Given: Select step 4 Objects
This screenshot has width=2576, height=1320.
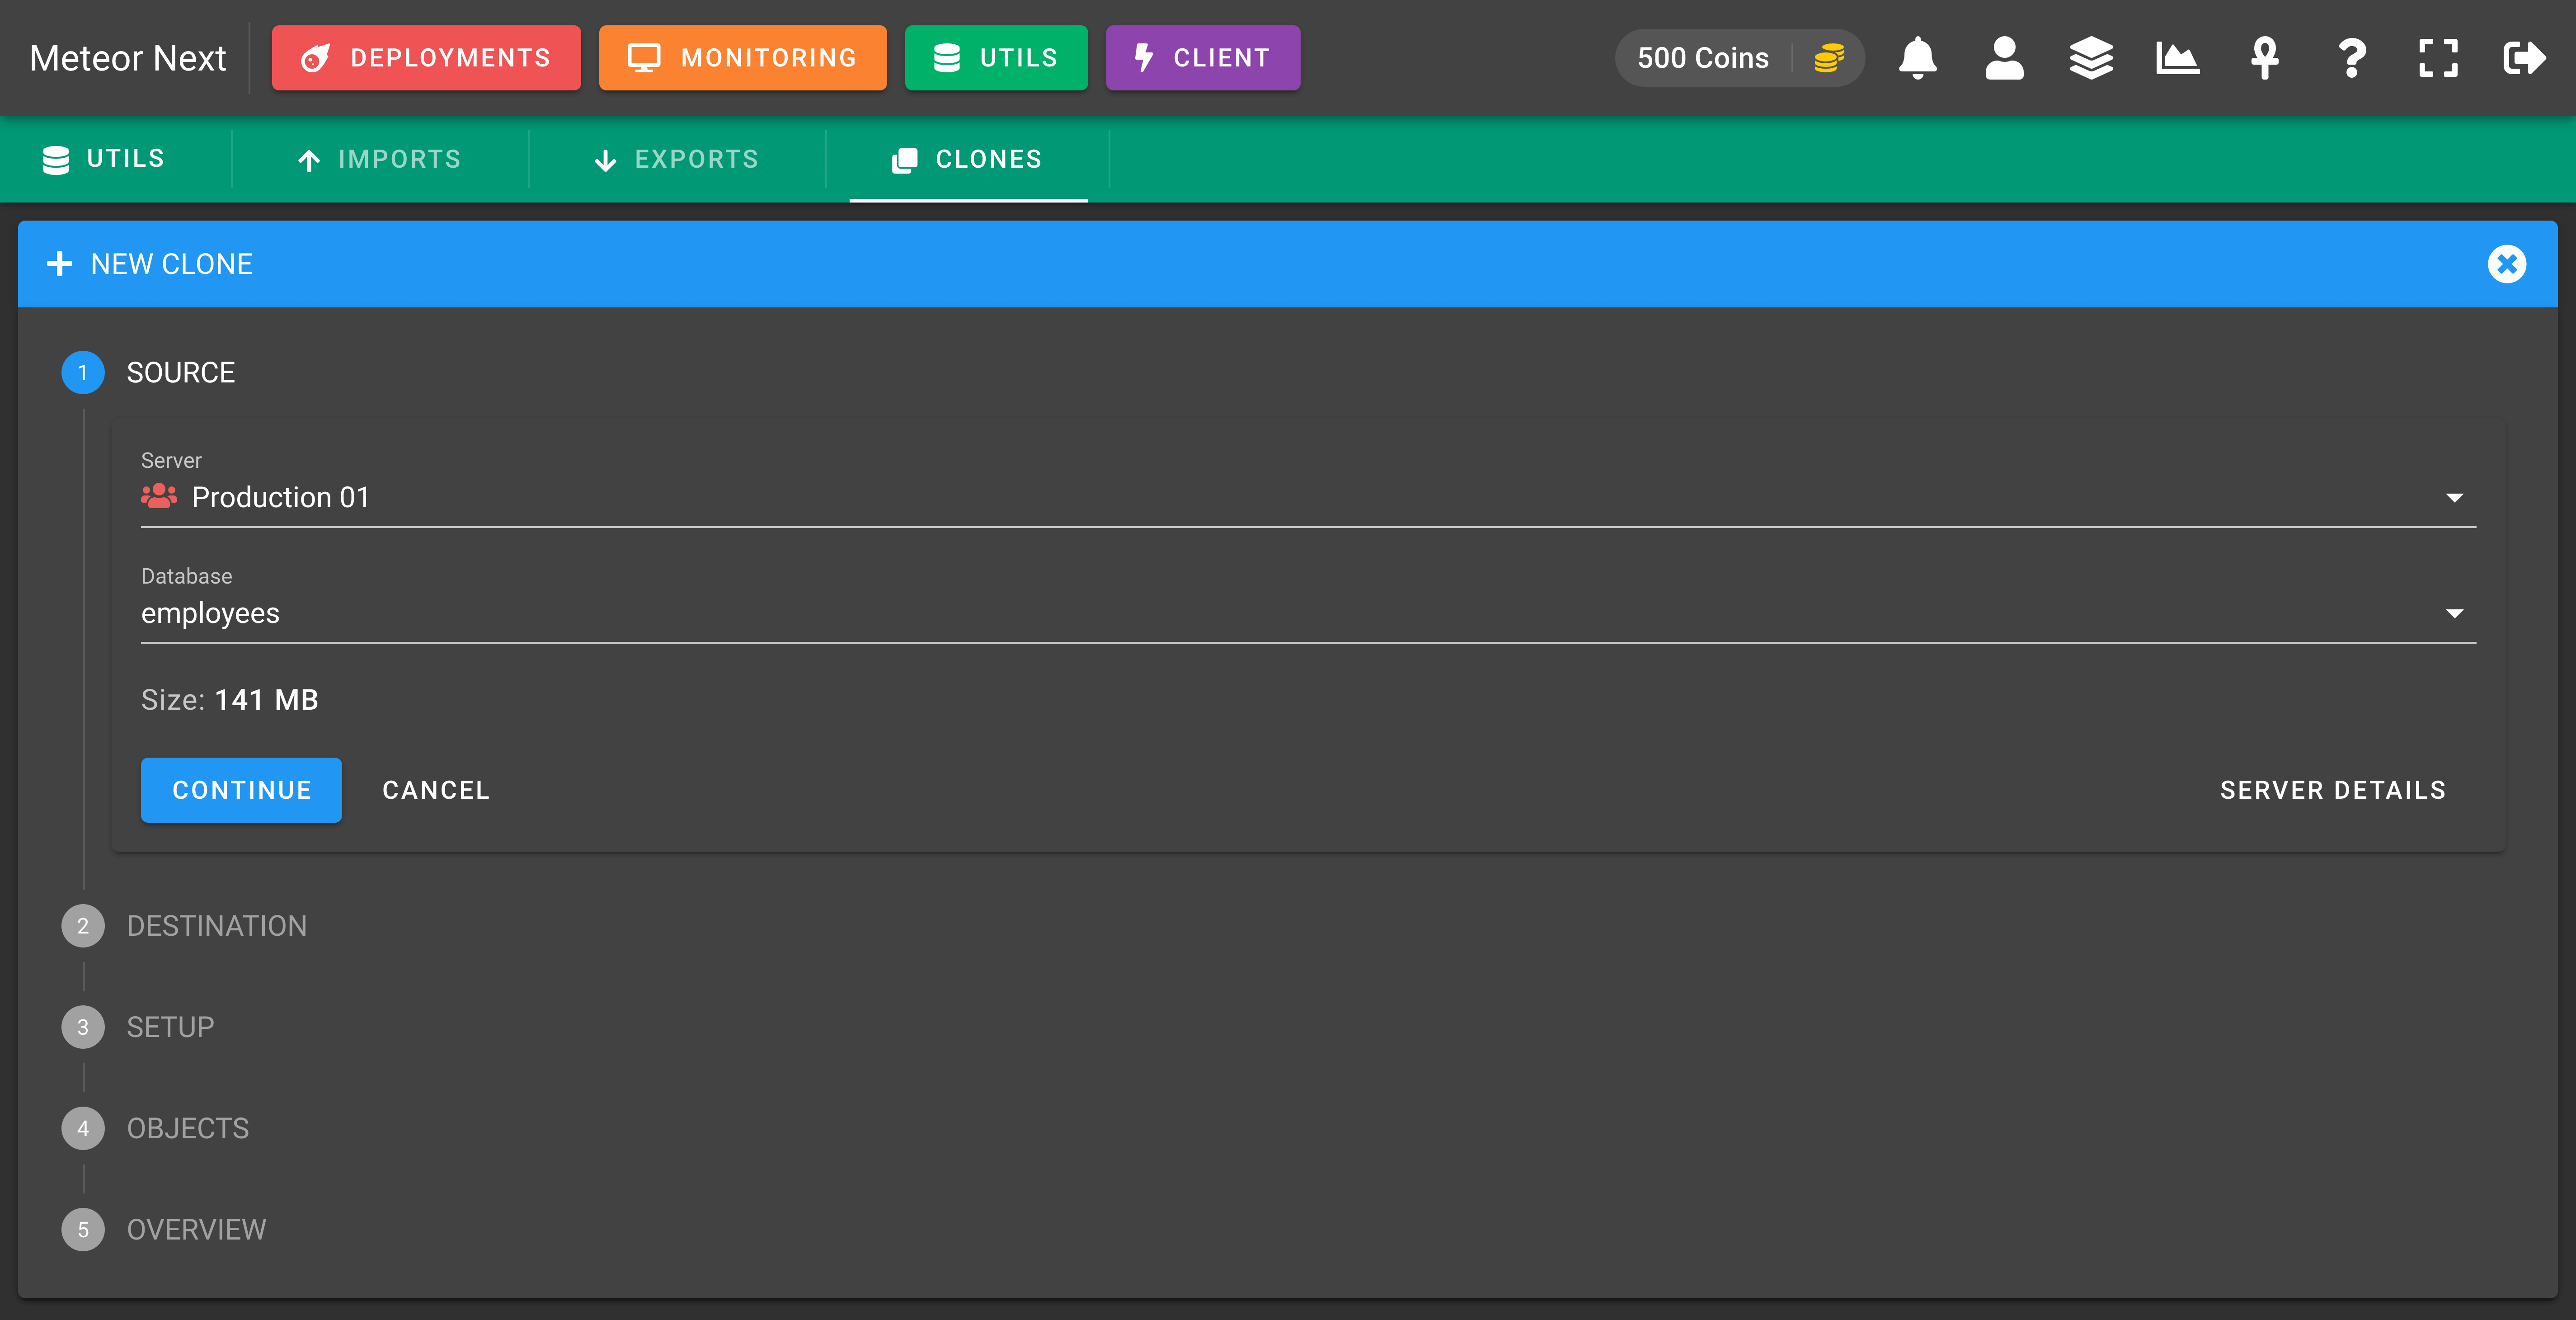Looking at the screenshot, I should (156, 1128).
